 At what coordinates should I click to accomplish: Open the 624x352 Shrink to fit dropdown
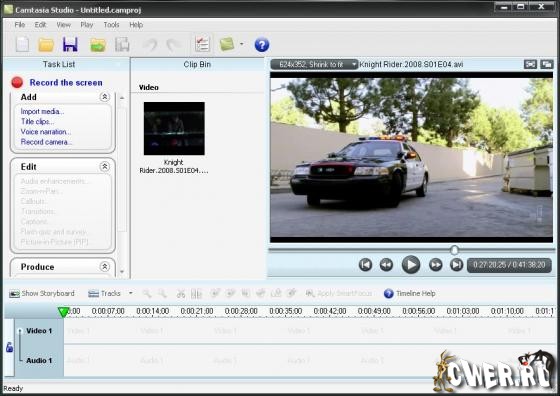coord(314,64)
